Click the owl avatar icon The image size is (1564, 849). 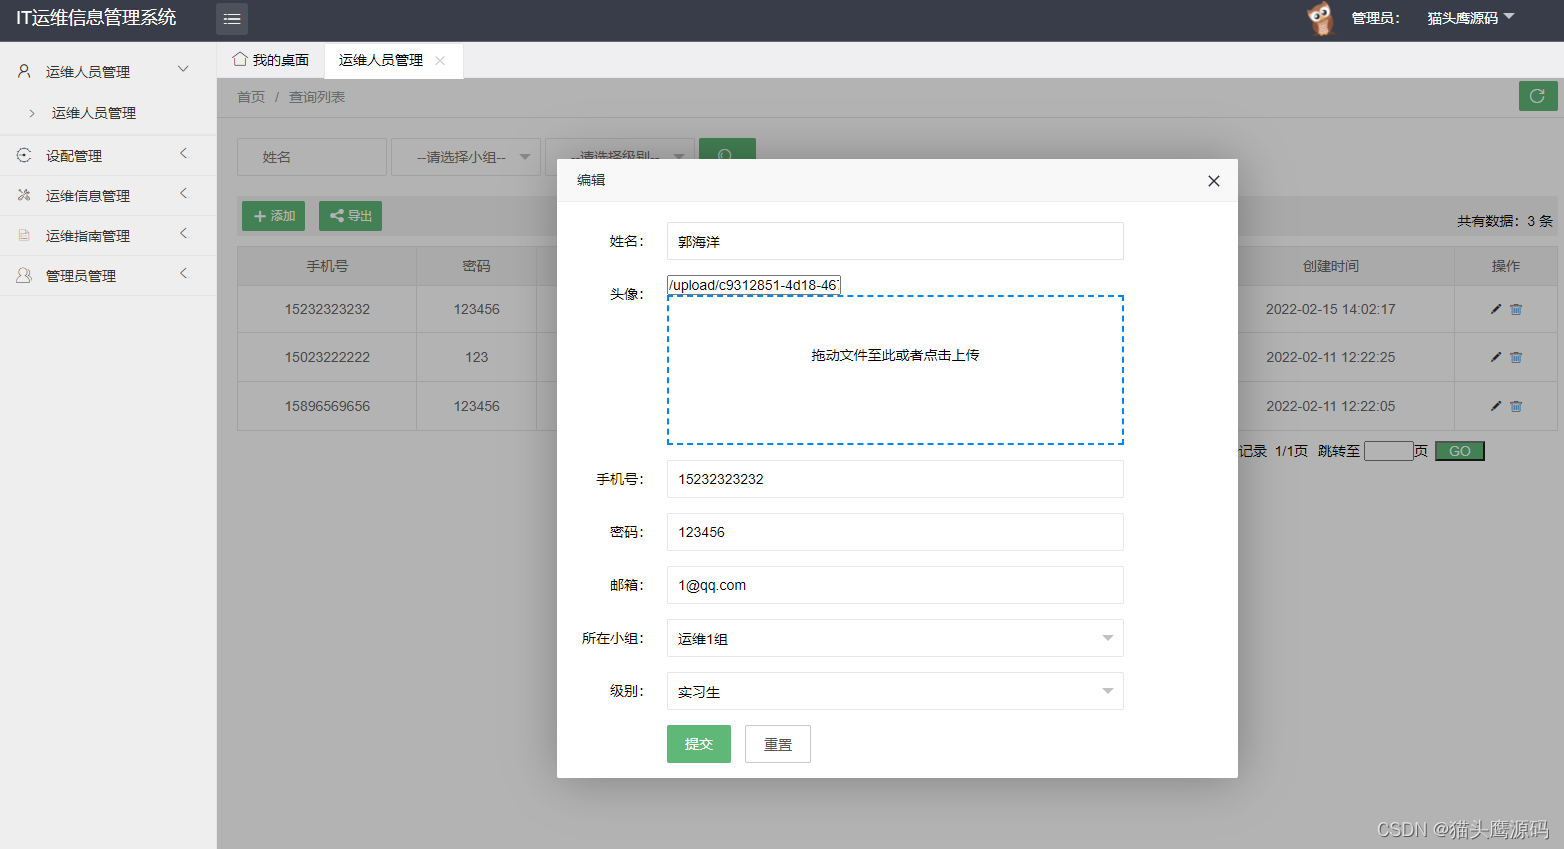[x=1321, y=19]
